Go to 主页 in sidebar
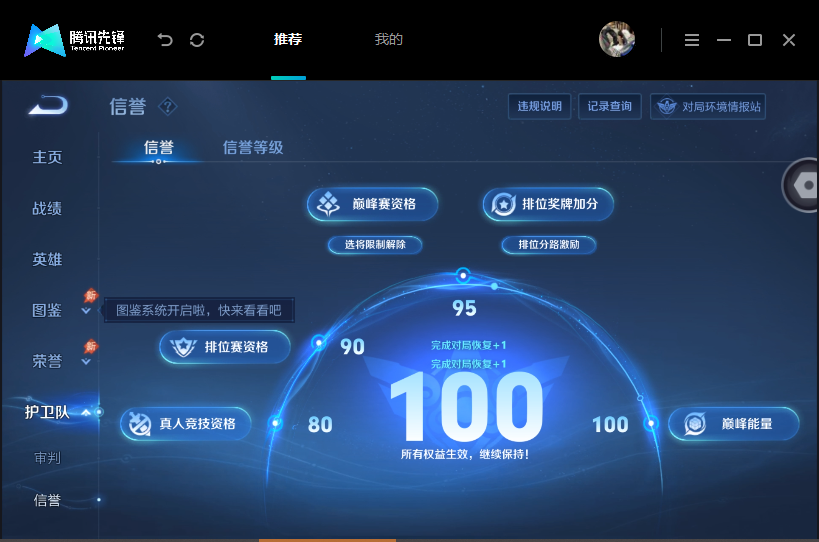The height and width of the screenshot is (542, 819). (x=47, y=157)
